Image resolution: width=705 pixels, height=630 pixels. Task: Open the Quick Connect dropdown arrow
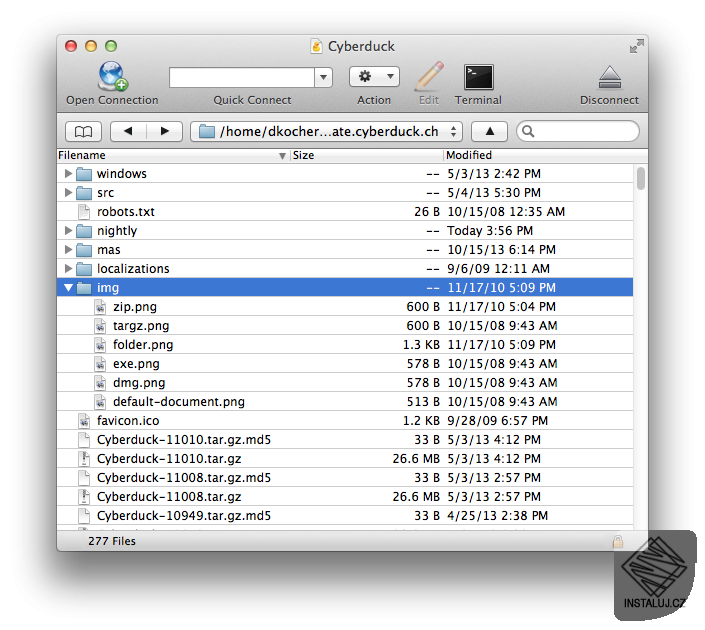tap(323, 78)
